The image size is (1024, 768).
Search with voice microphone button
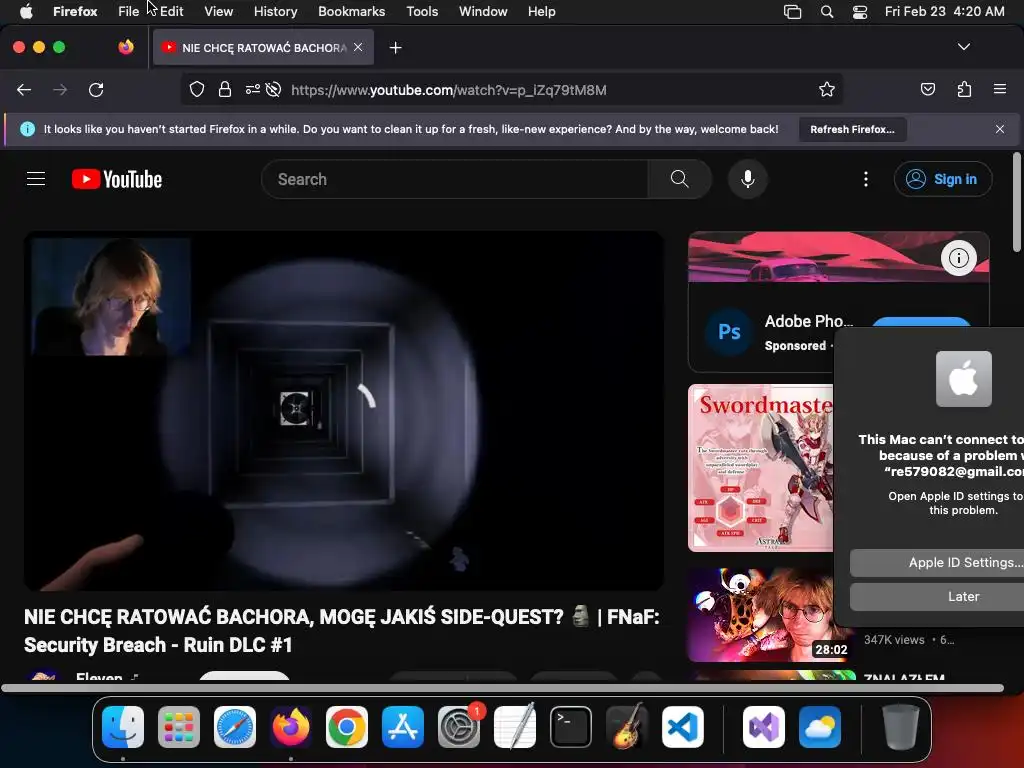pyautogui.click(x=748, y=179)
